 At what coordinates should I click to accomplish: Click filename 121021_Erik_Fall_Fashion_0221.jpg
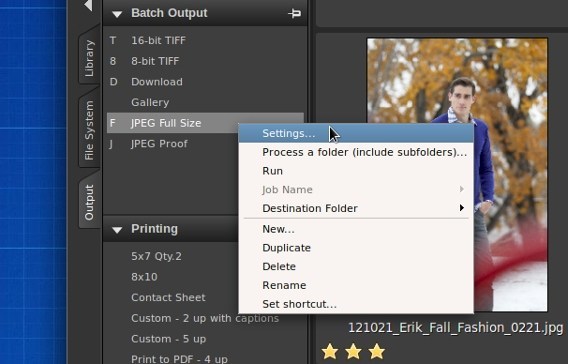click(x=456, y=327)
